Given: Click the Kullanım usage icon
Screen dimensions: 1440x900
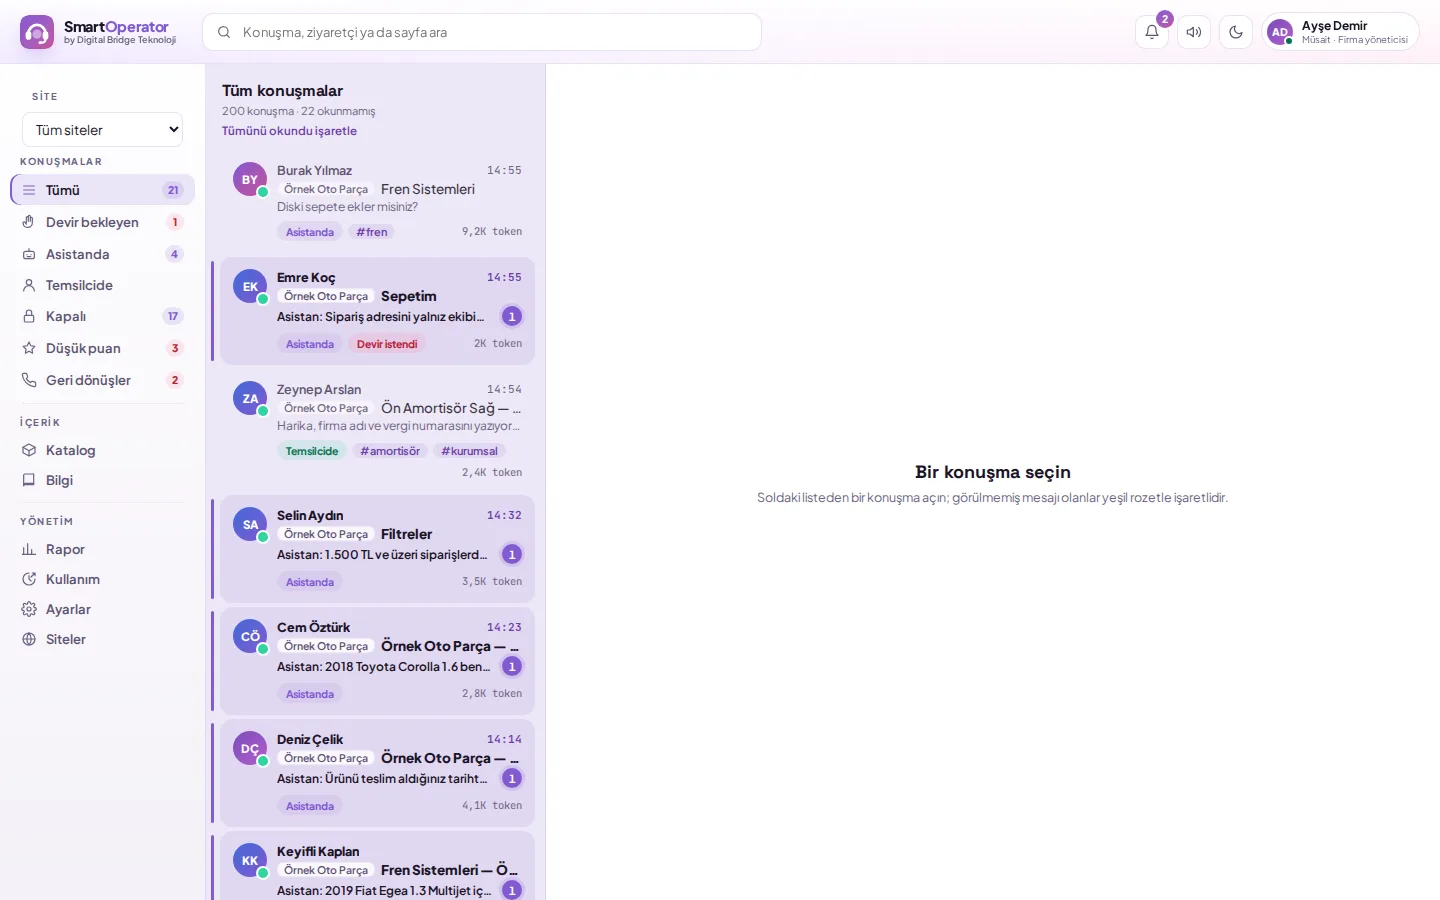Looking at the screenshot, I should point(29,579).
